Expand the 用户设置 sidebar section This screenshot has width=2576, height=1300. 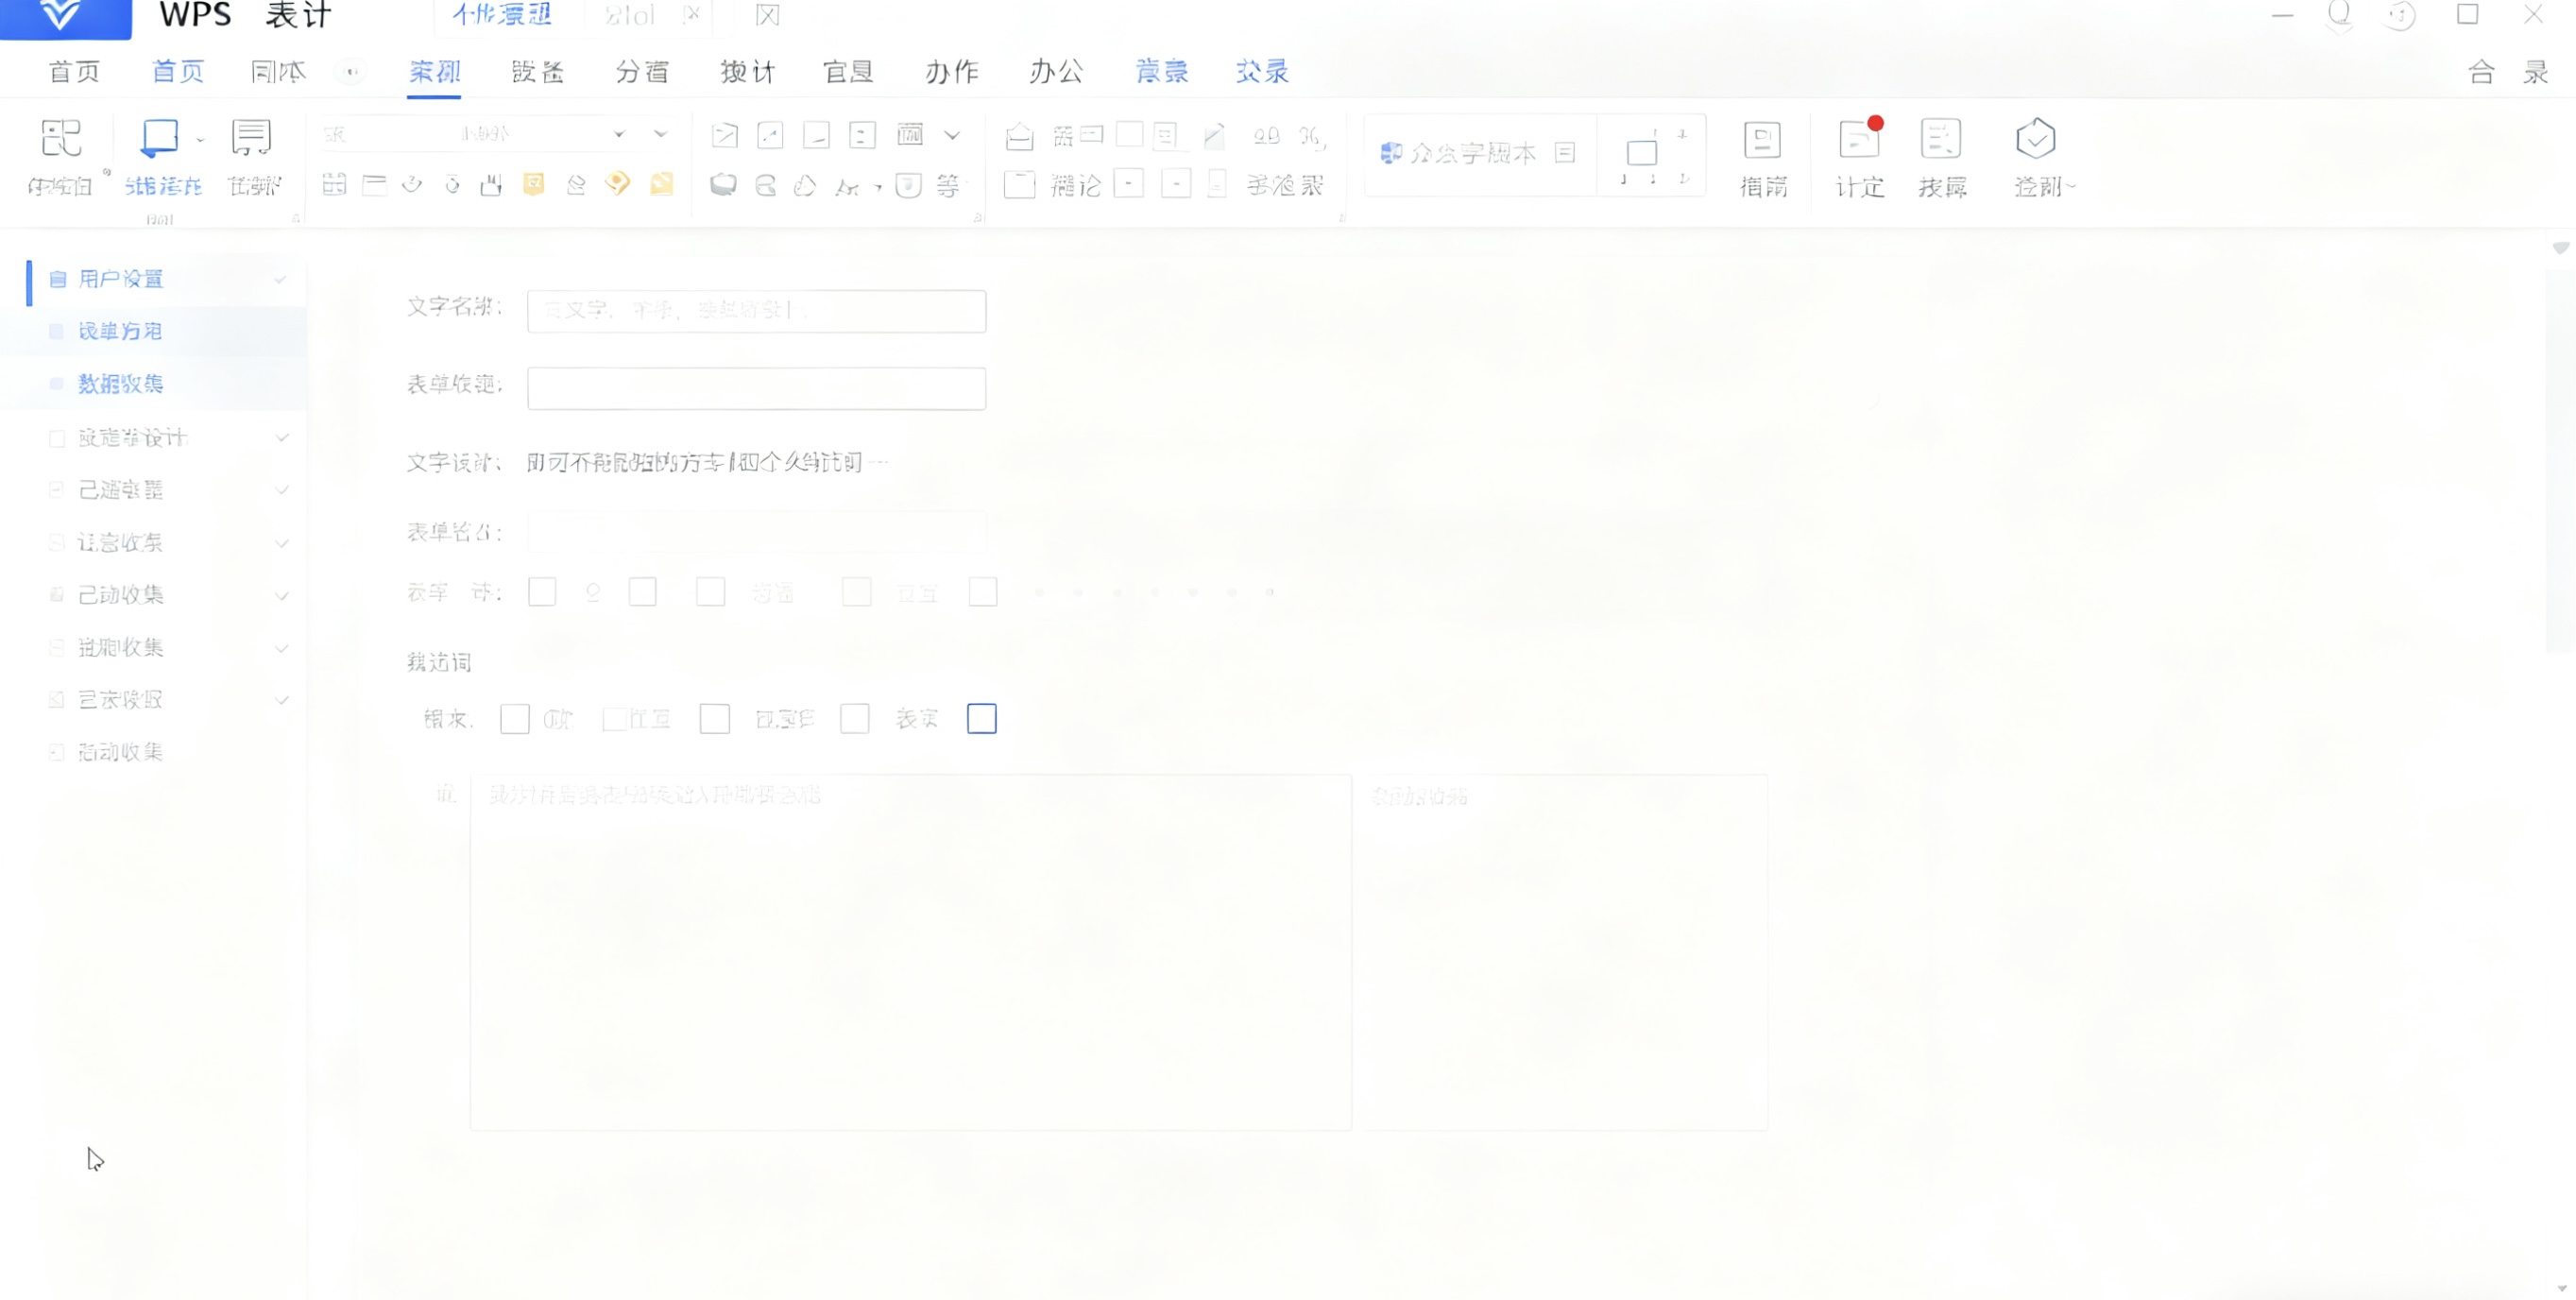pos(280,280)
